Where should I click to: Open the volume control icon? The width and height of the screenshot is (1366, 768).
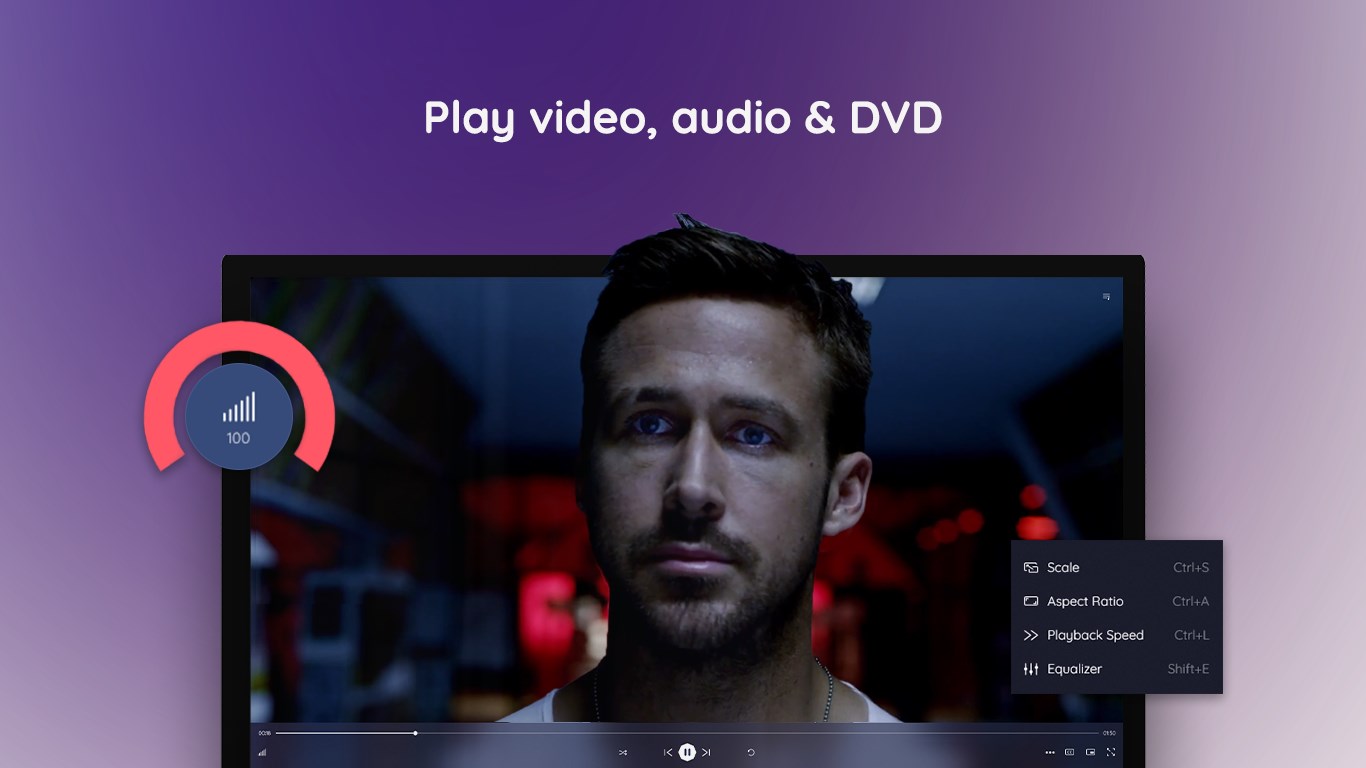pyautogui.click(x=262, y=752)
